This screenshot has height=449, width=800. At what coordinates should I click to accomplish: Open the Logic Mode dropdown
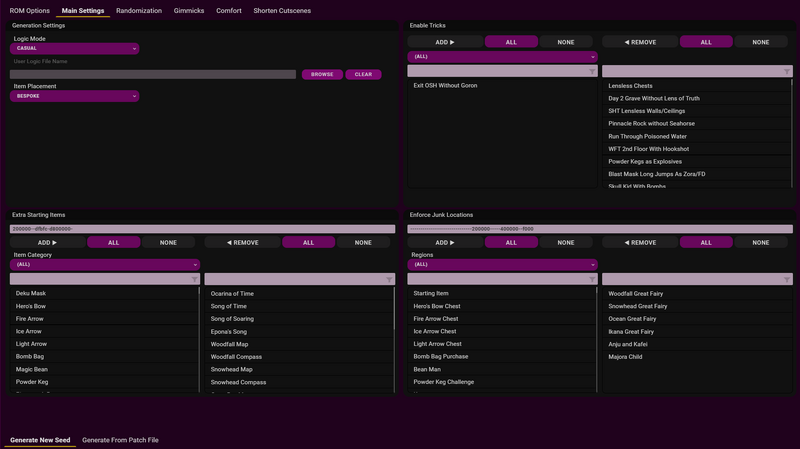[74, 48]
